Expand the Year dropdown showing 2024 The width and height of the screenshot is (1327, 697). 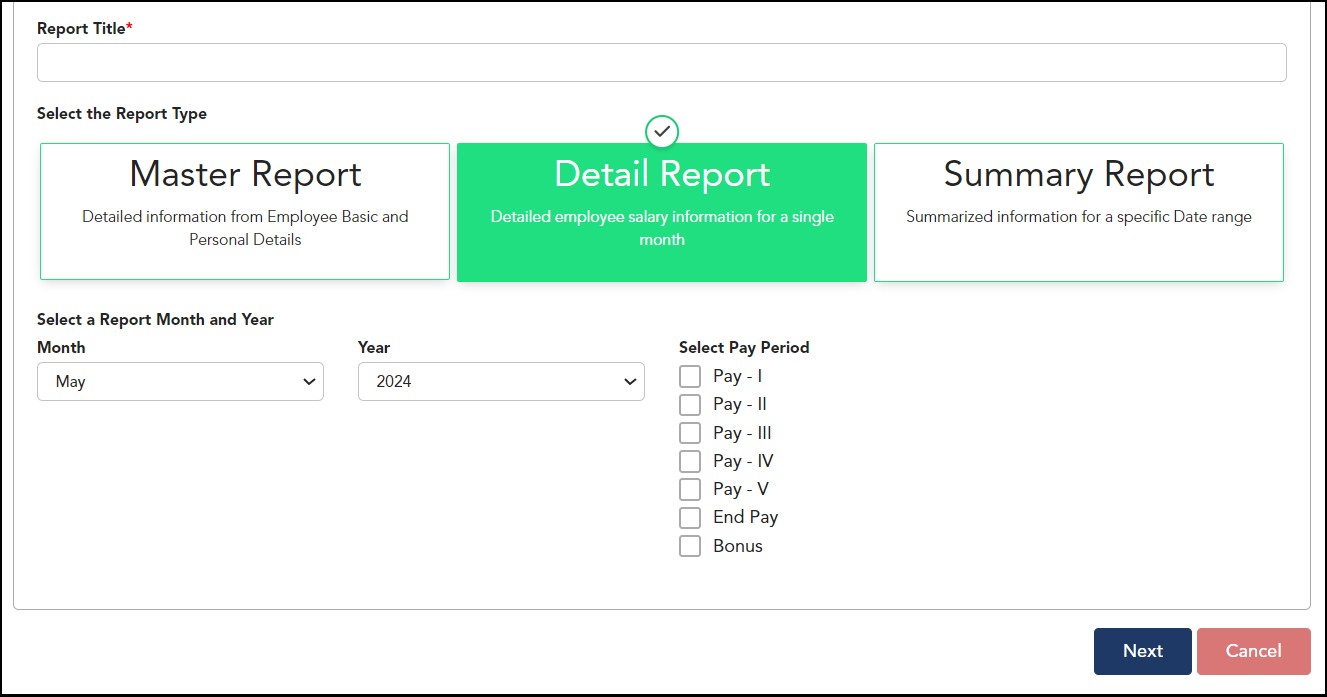[500, 382]
